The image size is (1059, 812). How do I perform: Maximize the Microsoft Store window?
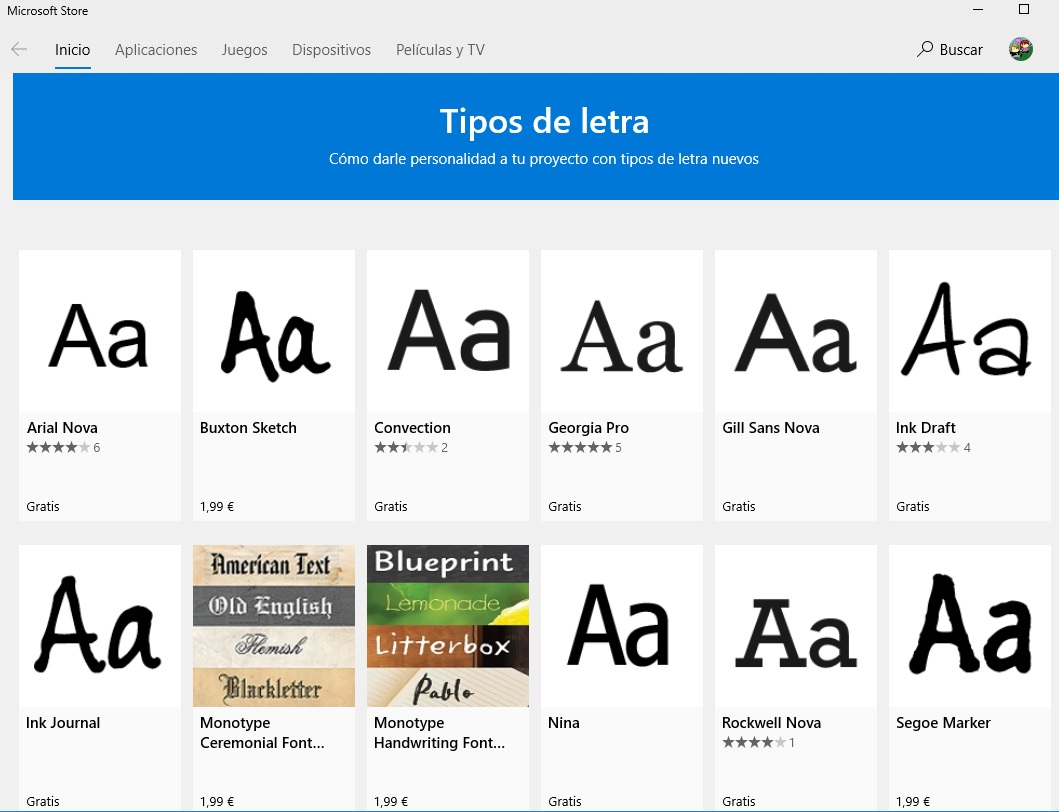pyautogui.click(x=1023, y=10)
